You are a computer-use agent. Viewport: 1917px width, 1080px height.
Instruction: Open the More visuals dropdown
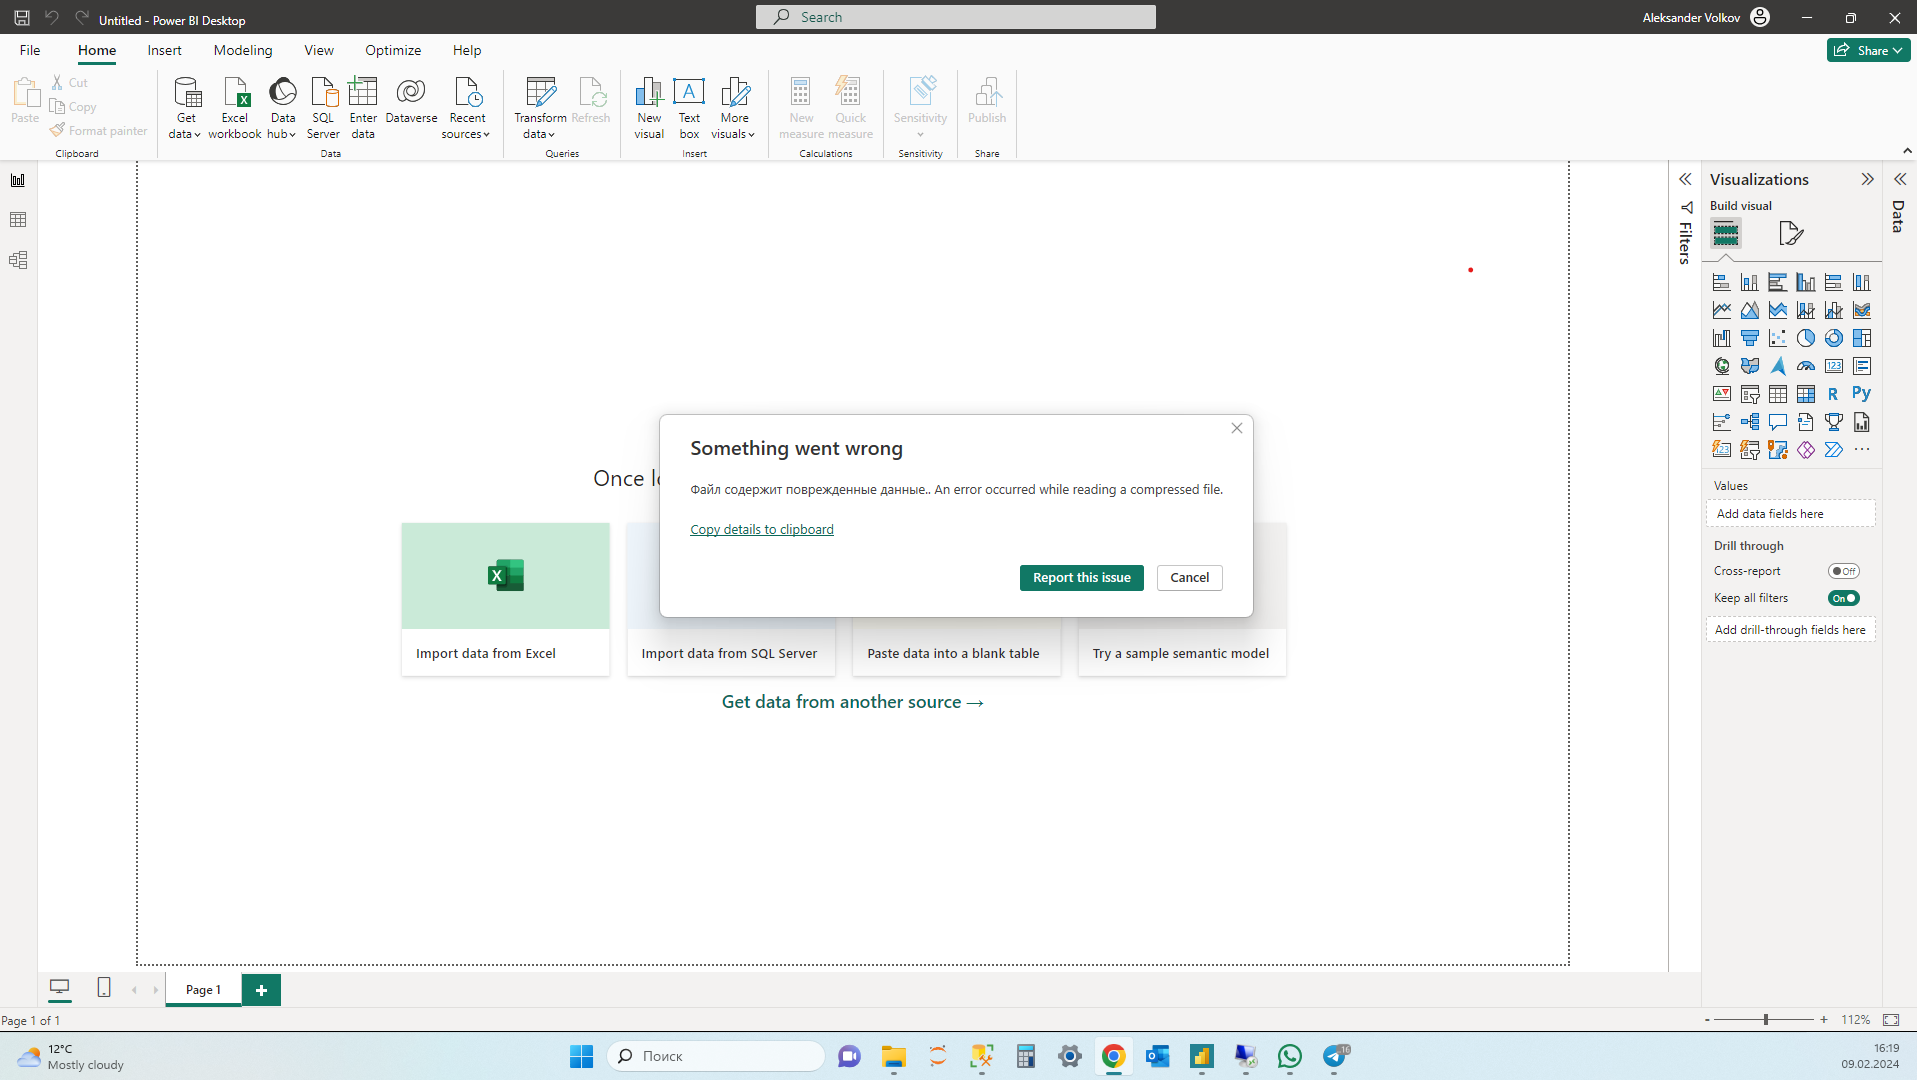[x=734, y=125]
